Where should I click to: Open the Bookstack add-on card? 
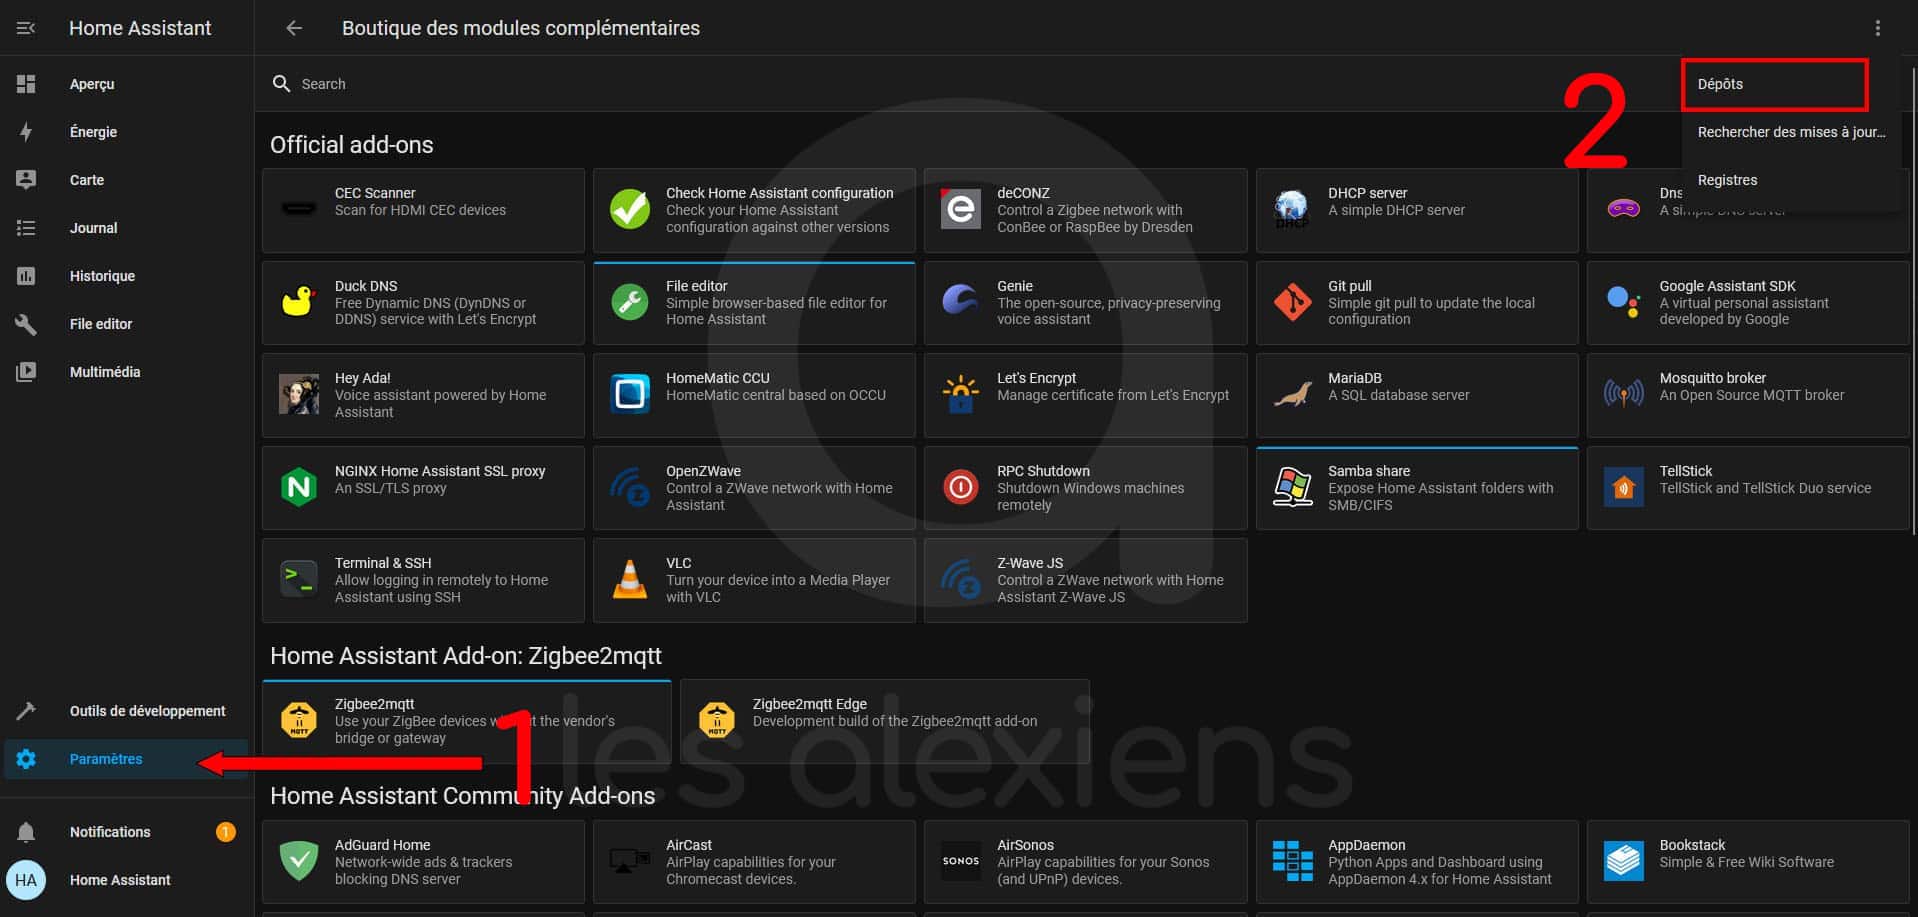(1748, 862)
